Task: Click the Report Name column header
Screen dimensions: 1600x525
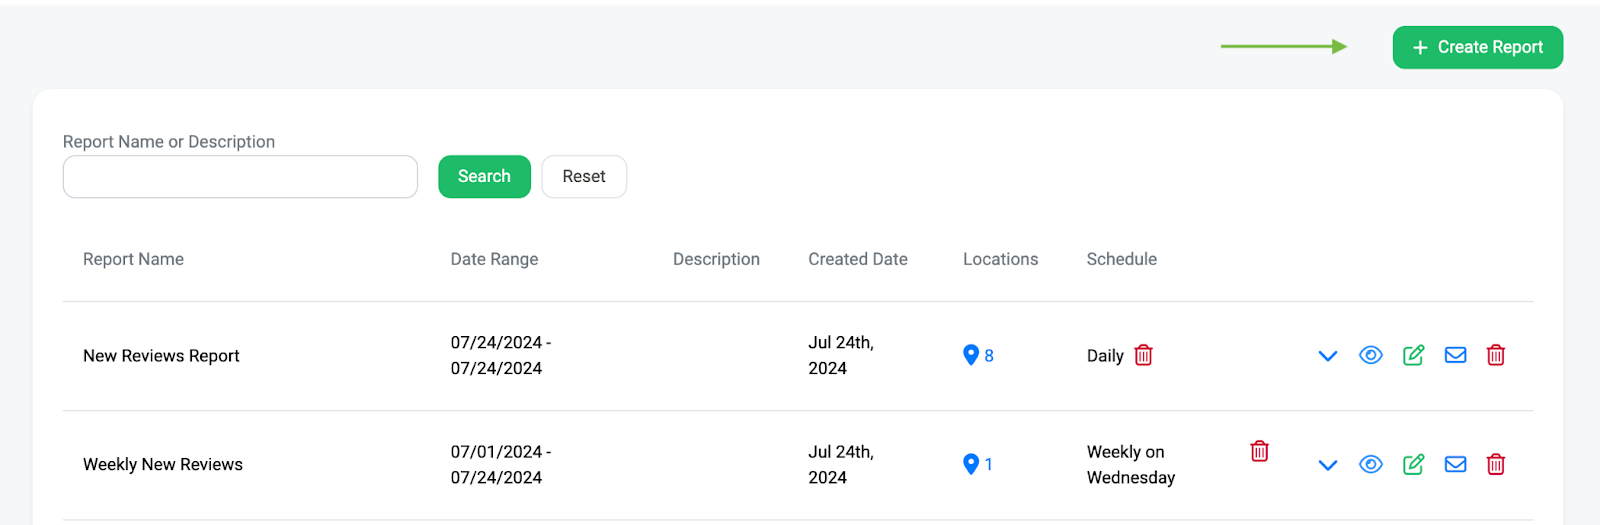Action: [x=133, y=259]
